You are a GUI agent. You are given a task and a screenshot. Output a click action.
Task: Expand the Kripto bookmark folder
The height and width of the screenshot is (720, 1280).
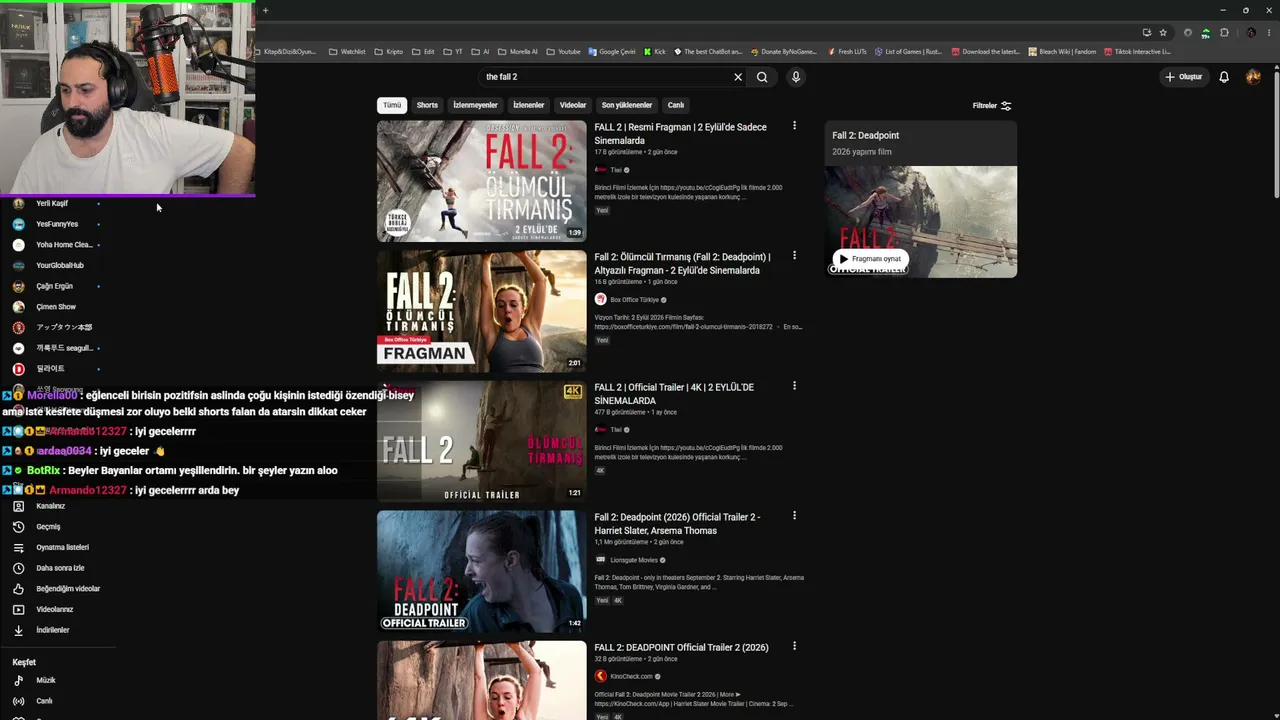point(389,52)
